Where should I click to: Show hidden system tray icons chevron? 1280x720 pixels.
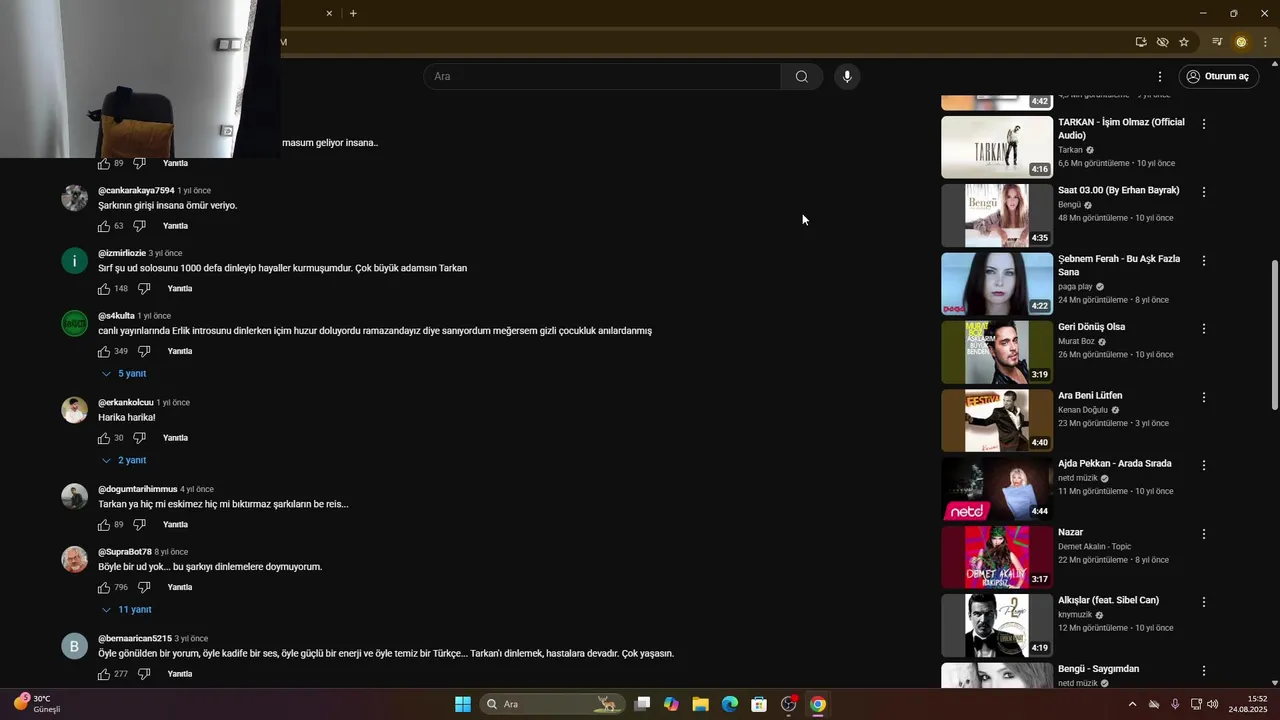click(x=1132, y=704)
